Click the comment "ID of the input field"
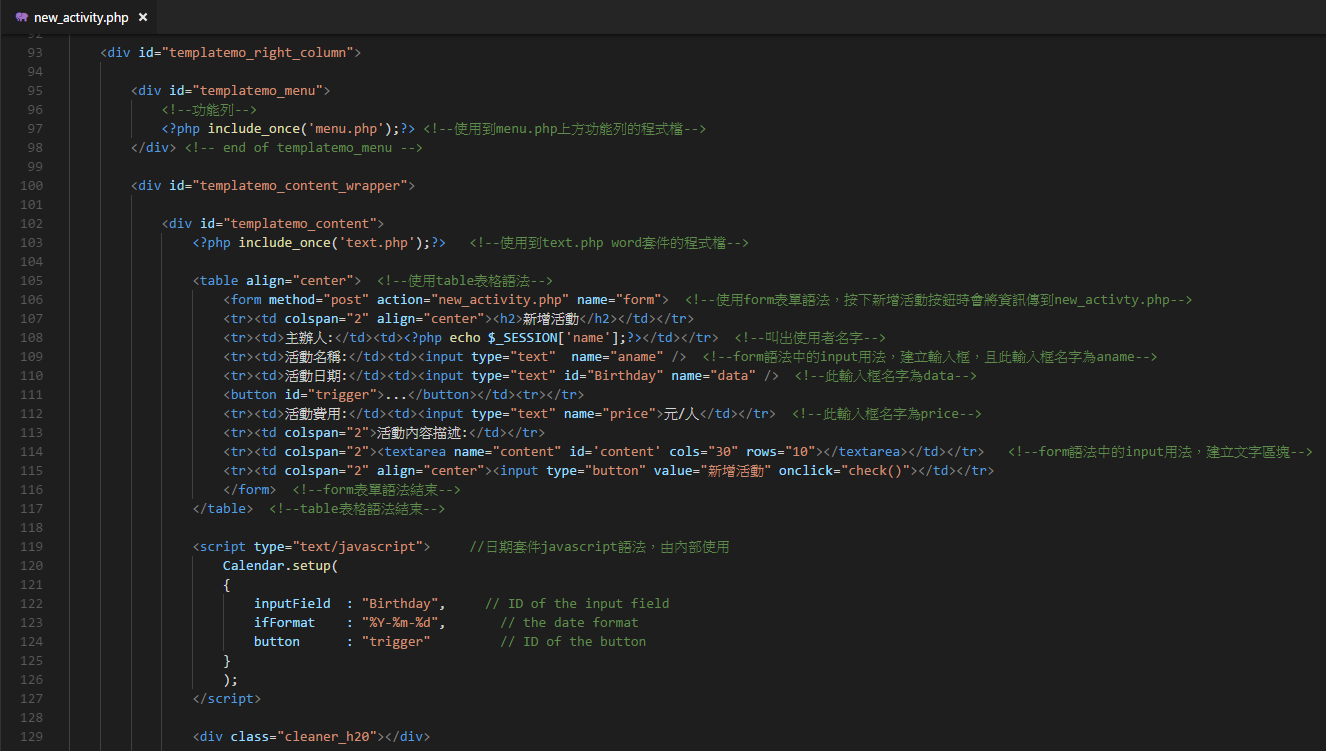This screenshot has height=751, width=1326. (577, 603)
